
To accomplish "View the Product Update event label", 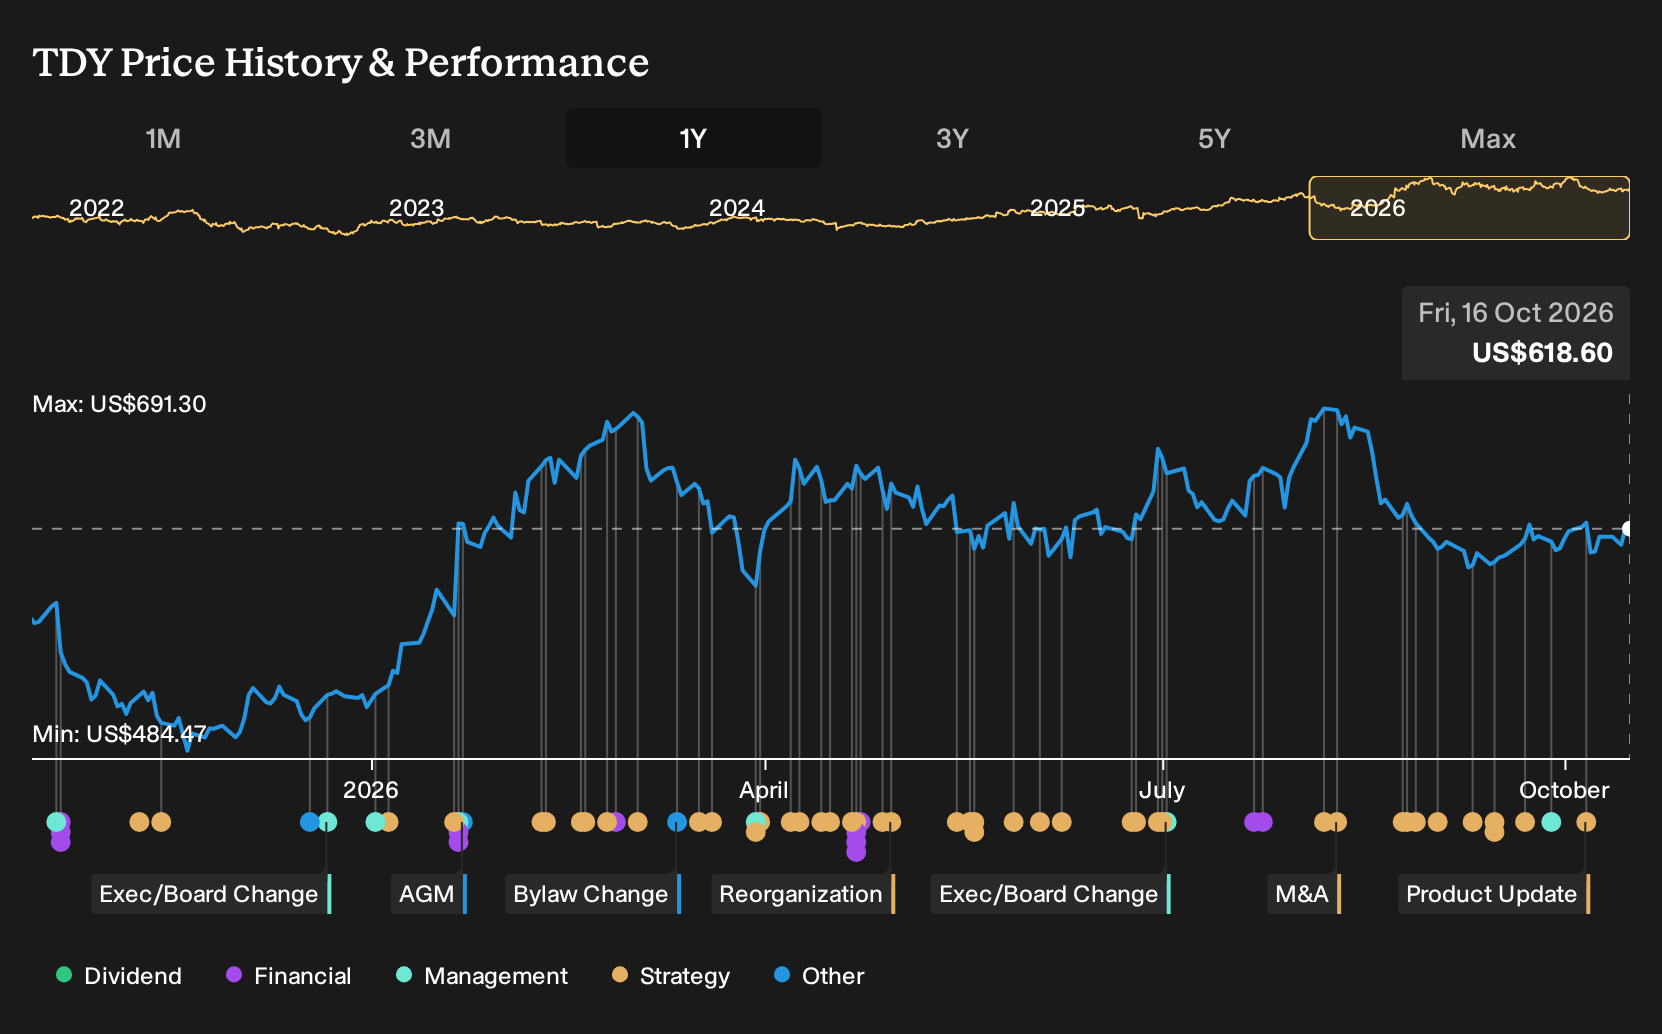I will coord(1493,894).
